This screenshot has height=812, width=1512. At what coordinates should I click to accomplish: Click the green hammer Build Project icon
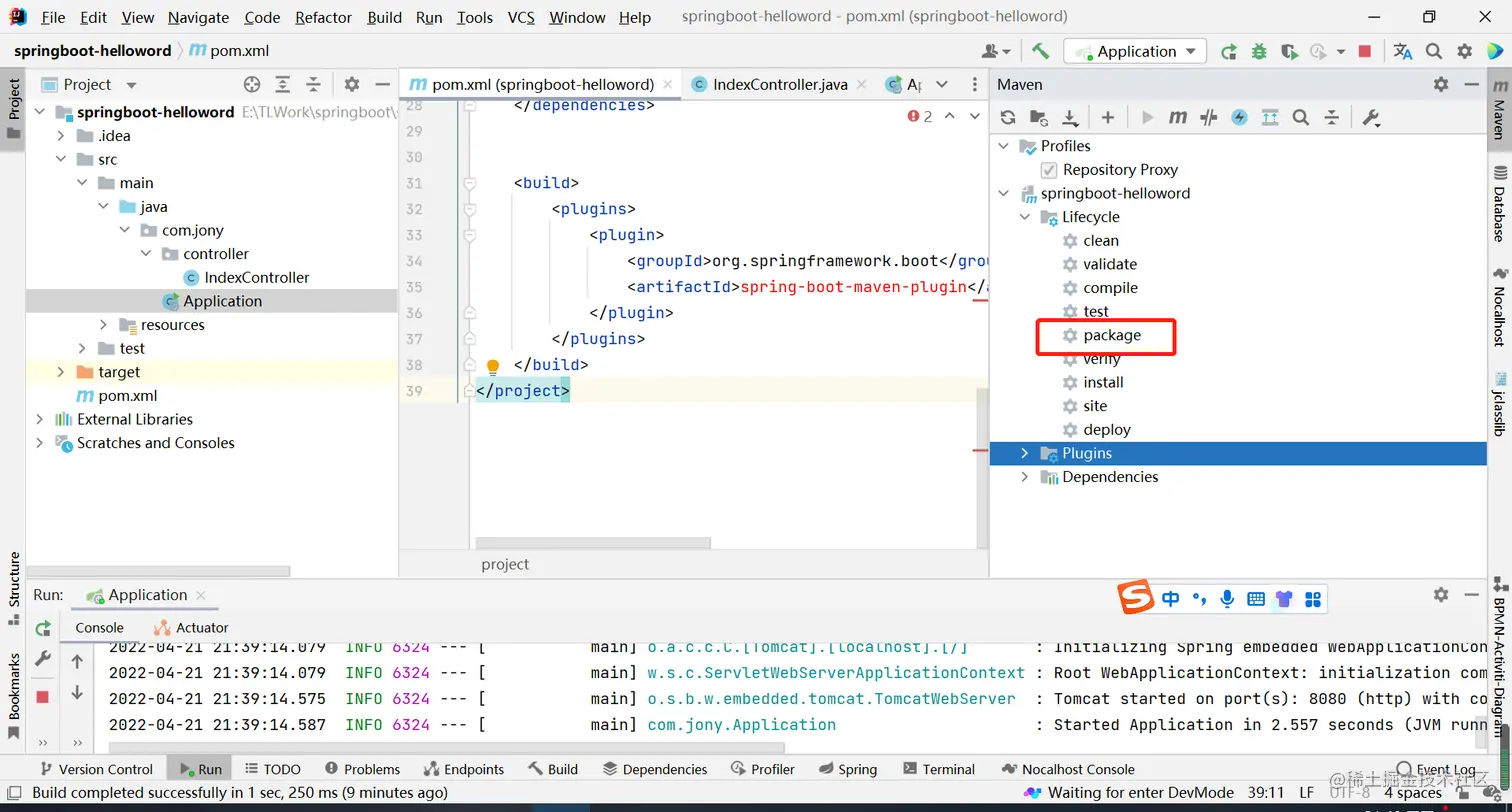(1041, 51)
